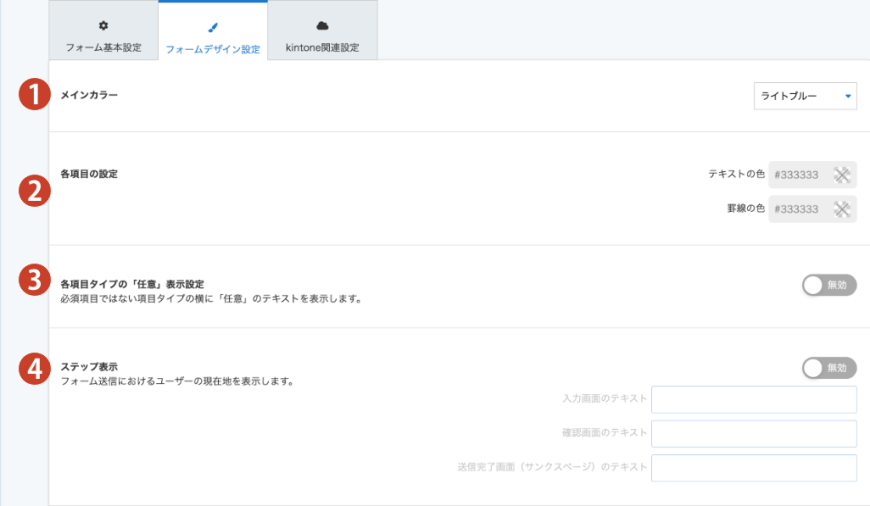Viewport: 870px width, 506px height.
Task: Click the ステップ表示 heading
Action: (x=89, y=367)
